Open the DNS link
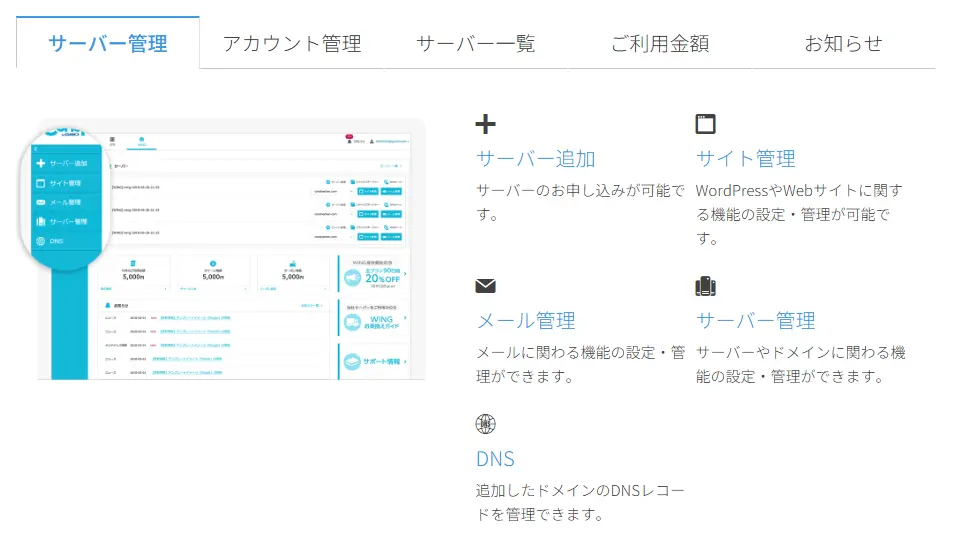The height and width of the screenshot is (556, 967). [495, 459]
